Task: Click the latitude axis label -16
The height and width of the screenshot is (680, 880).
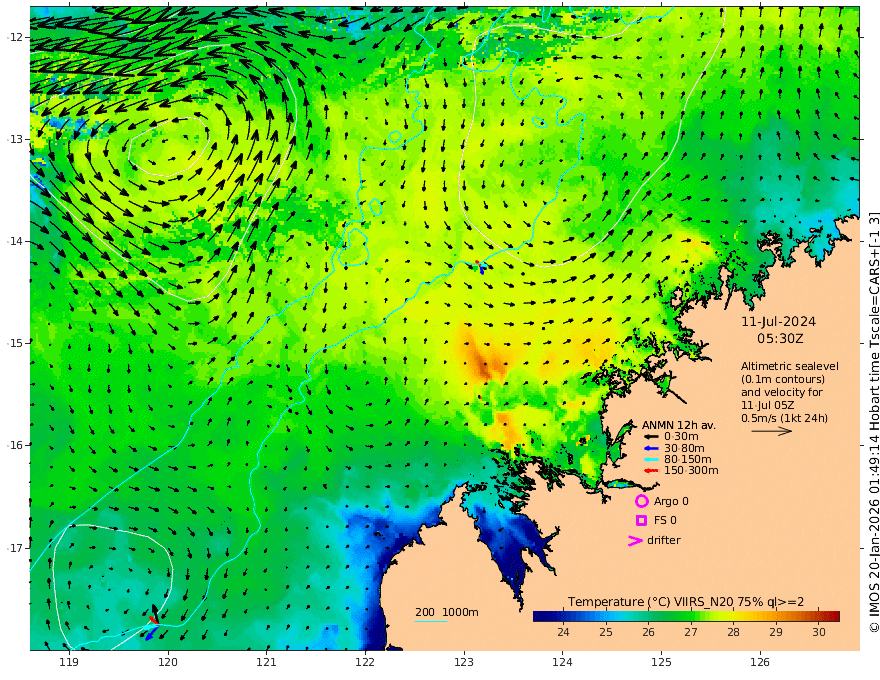Action: click(x=15, y=445)
